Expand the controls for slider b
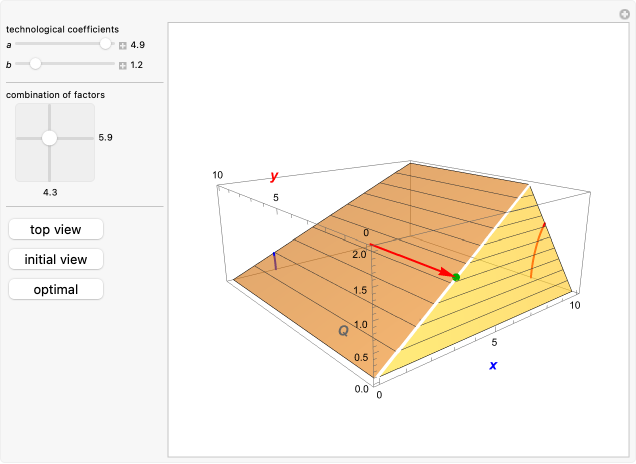Viewport: 636px width, 464px height. 123,65
